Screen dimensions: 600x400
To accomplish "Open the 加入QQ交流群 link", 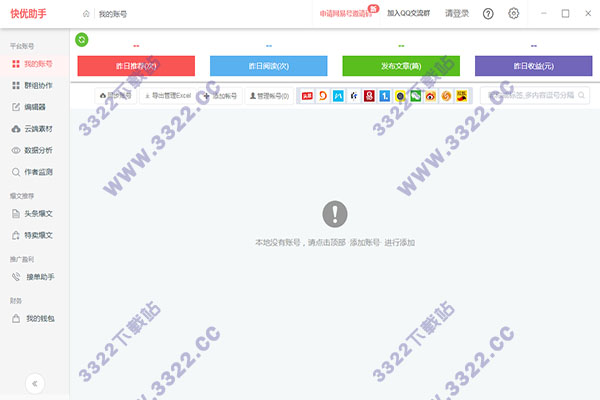I will (x=409, y=13).
